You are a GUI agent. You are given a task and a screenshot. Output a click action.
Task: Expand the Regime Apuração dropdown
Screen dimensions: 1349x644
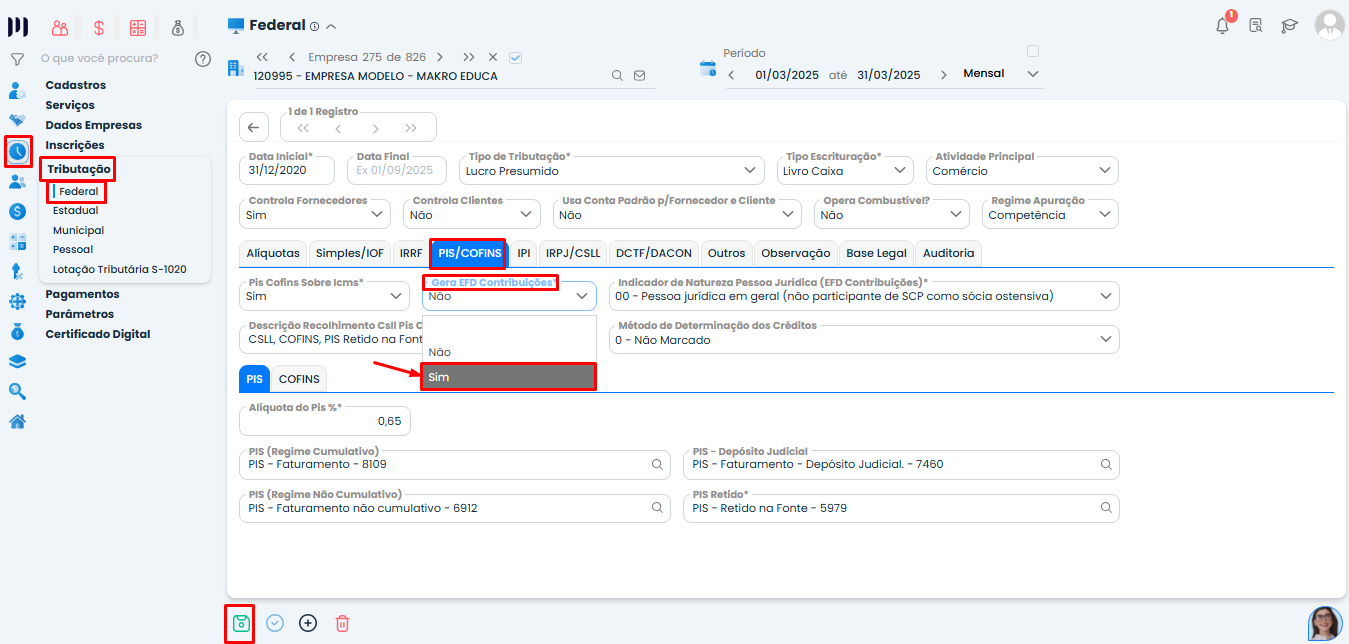tap(1049, 215)
